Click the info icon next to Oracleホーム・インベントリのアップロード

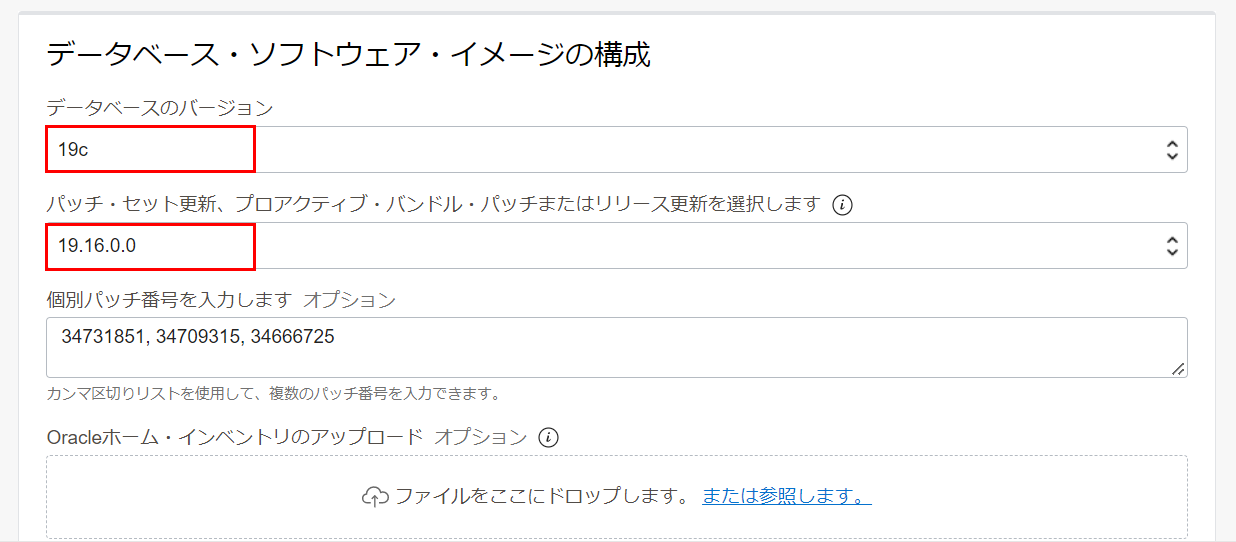pyautogui.click(x=548, y=437)
